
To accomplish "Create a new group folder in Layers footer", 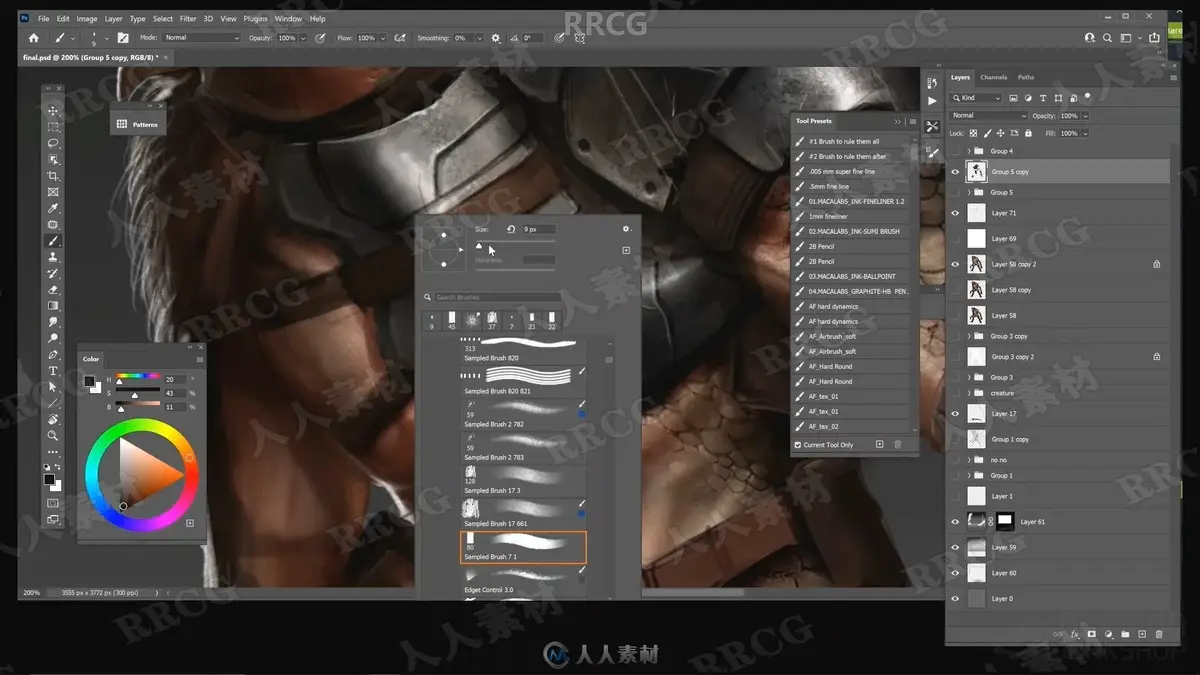I will pyautogui.click(x=1125, y=634).
